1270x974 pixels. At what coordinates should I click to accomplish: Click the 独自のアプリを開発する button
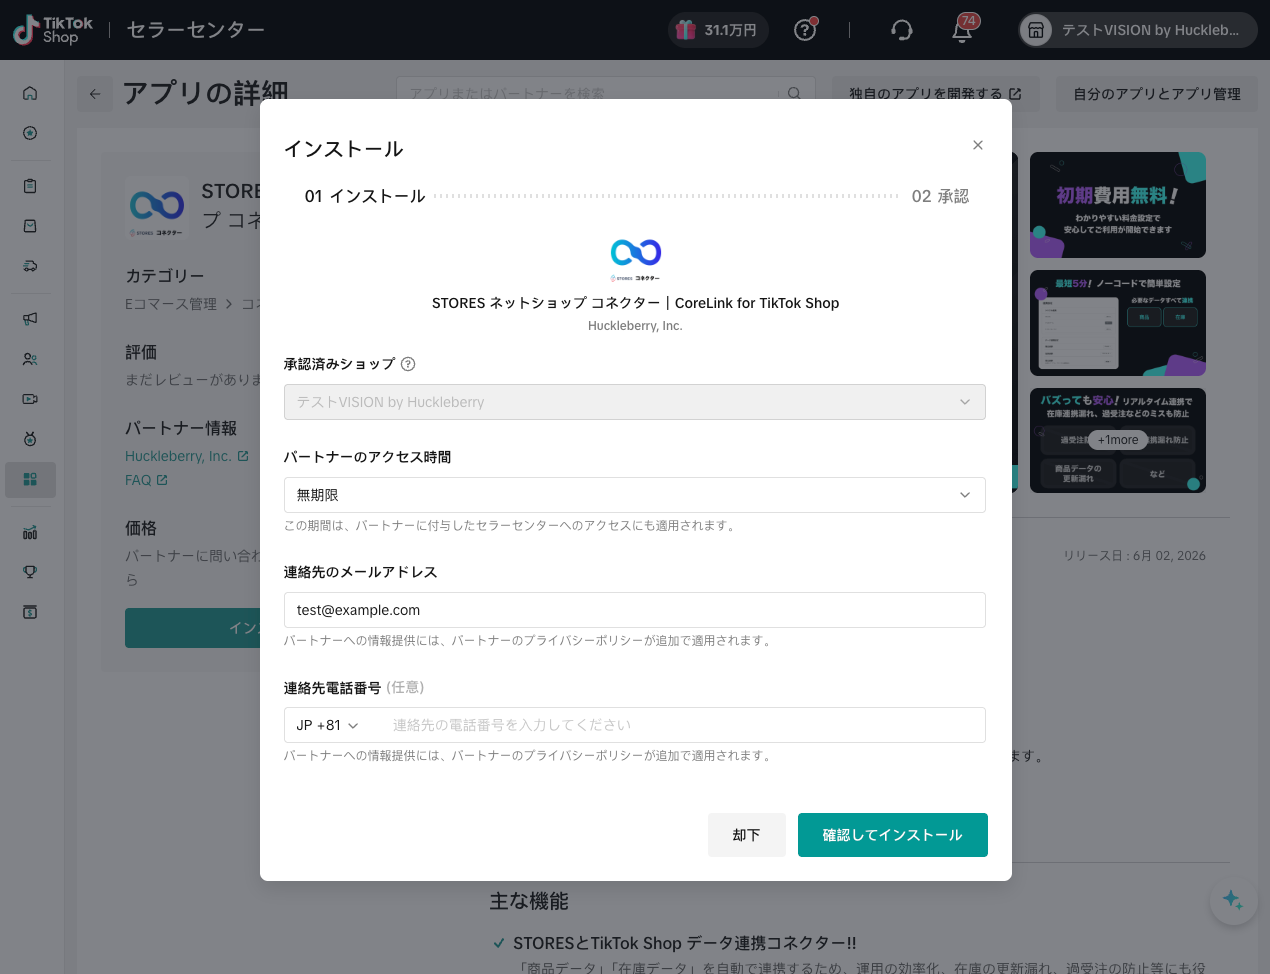pos(935,94)
